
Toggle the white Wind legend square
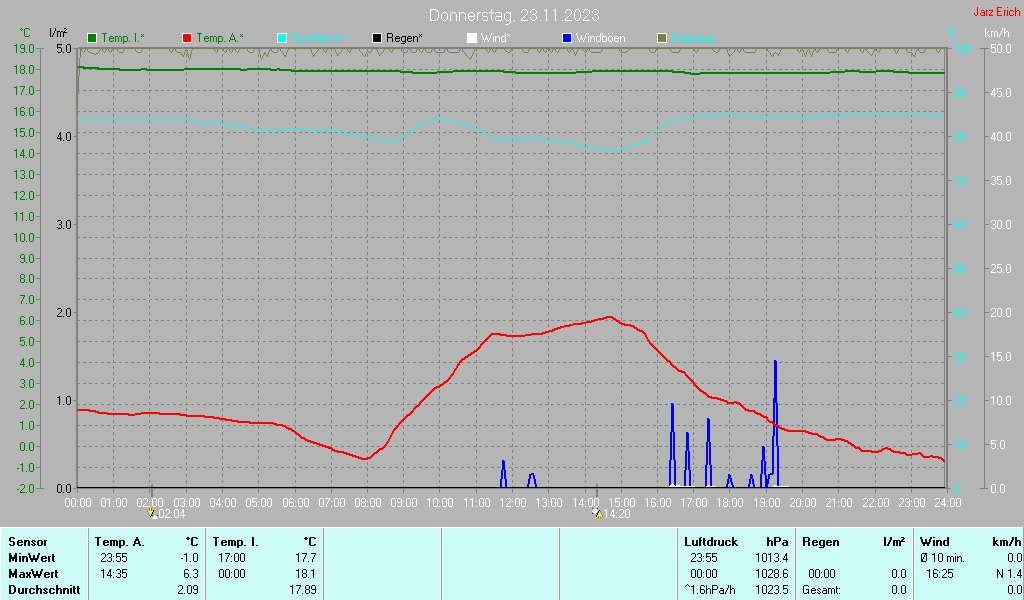point(472,38)
